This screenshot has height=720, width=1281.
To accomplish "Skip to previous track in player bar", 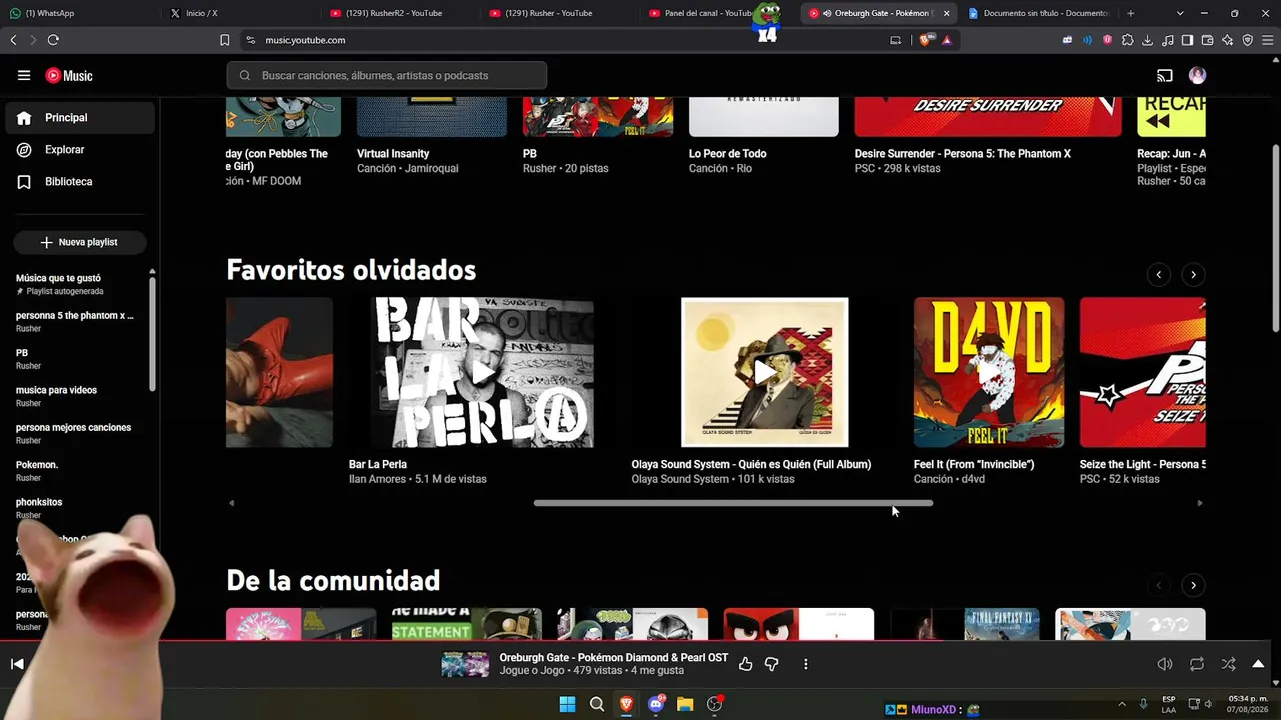I will pyautogui.click(x=17, y=664).
